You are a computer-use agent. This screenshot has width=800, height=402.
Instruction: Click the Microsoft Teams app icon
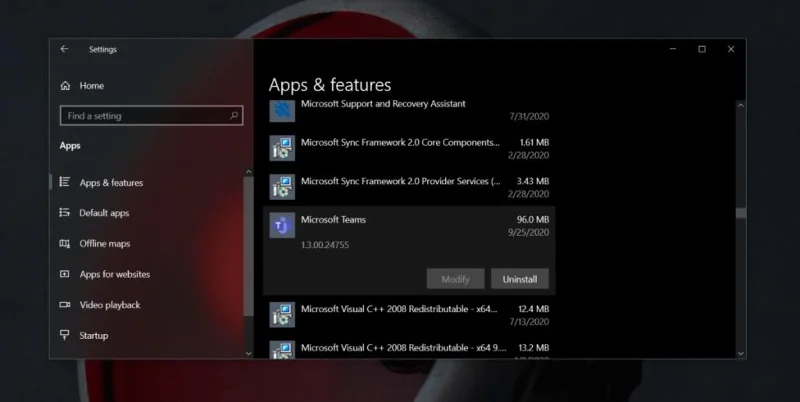[x=282, y=225]
